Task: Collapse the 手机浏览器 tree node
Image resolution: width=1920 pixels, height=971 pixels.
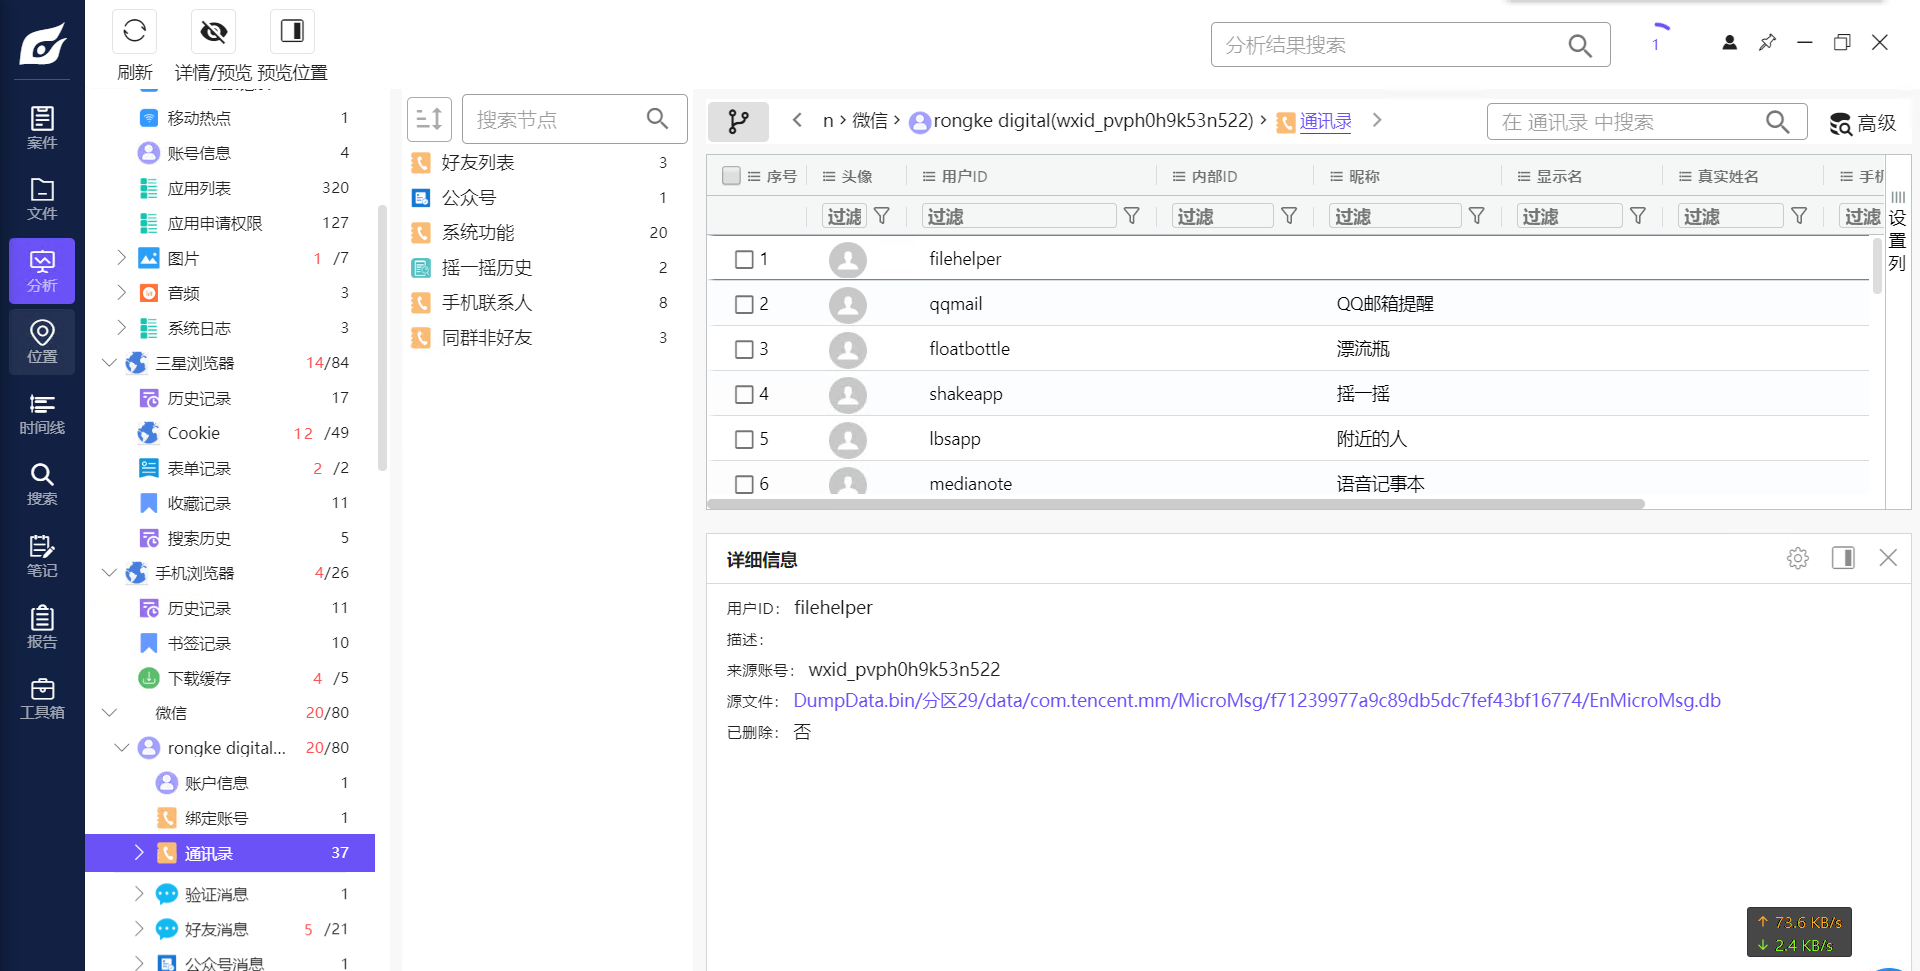Action: (109, 573)
